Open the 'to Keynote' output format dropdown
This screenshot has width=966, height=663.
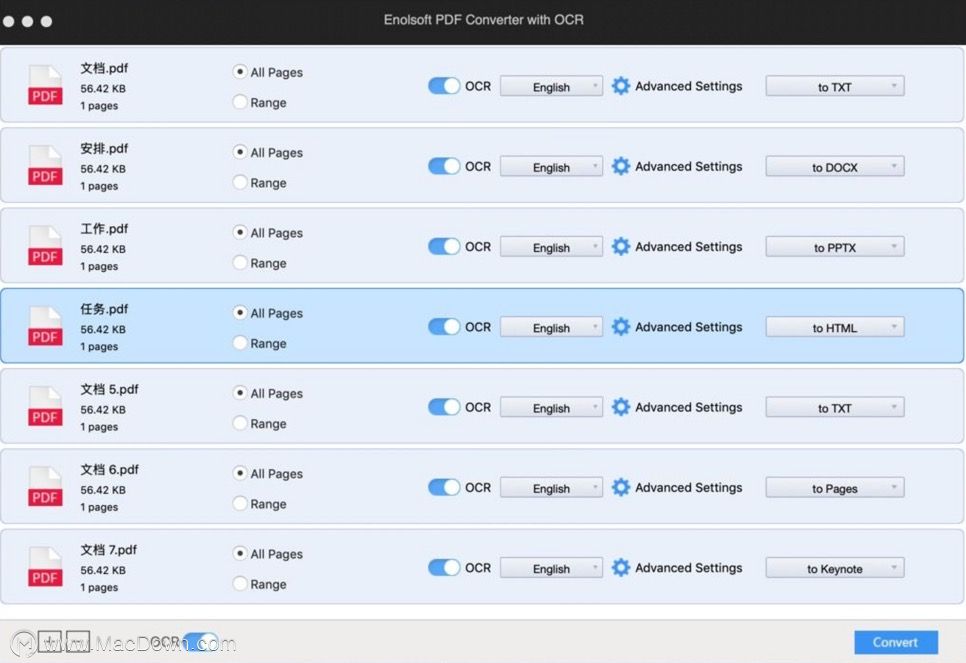(x=835, y=568)
